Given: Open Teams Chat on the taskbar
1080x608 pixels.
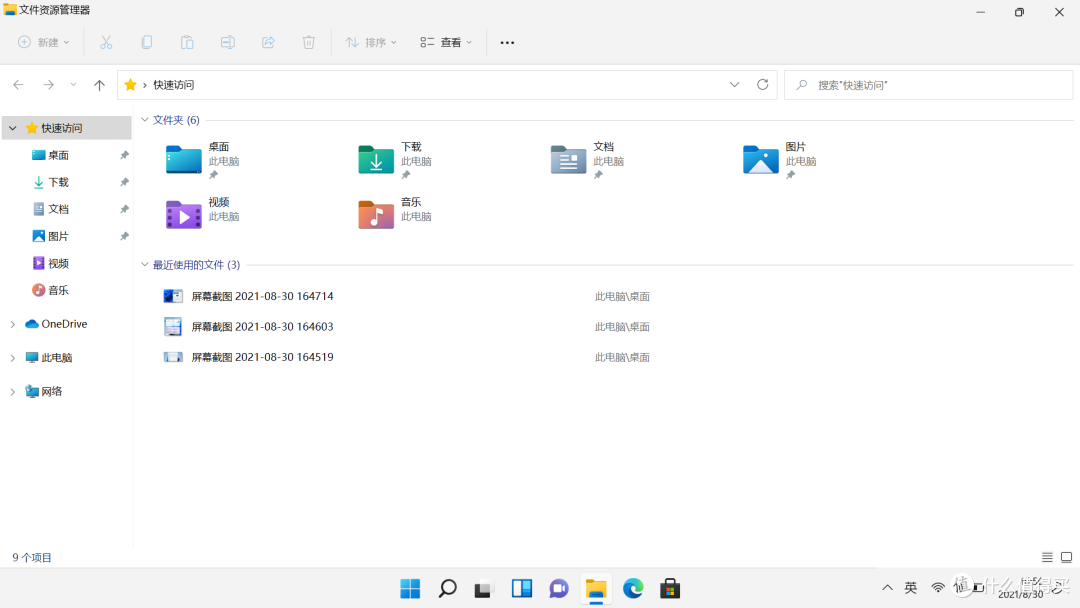Looking at the screenshot, I should (x=559, y=589).
